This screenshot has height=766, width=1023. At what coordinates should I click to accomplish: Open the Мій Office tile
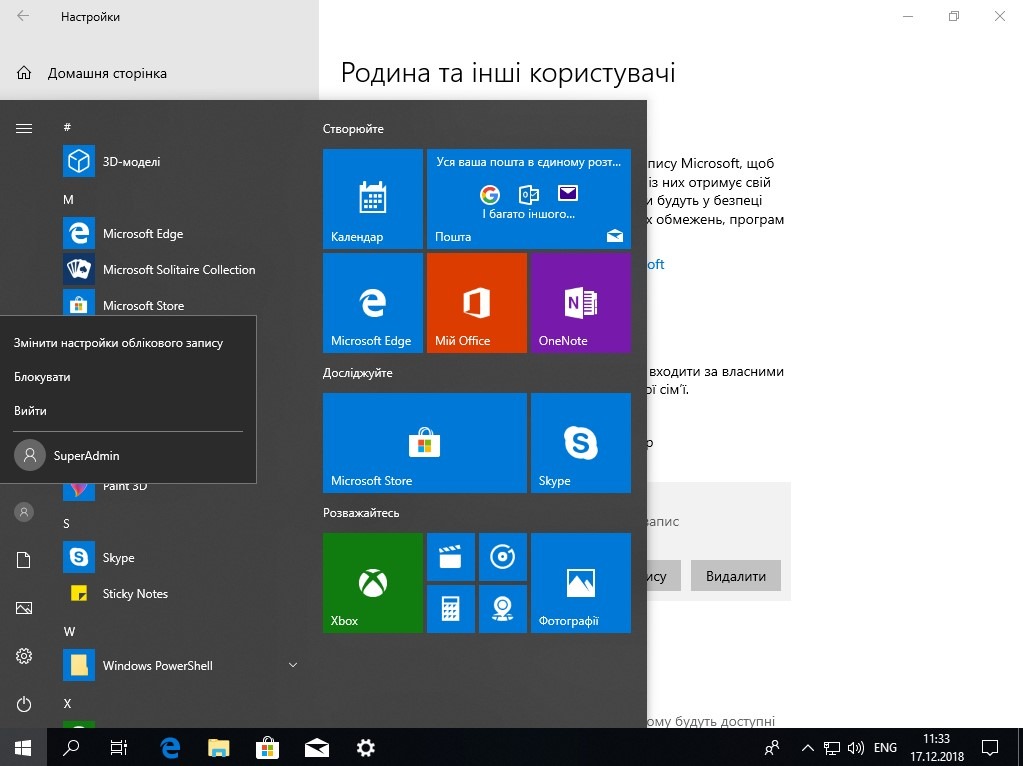(x=476, y=303)
